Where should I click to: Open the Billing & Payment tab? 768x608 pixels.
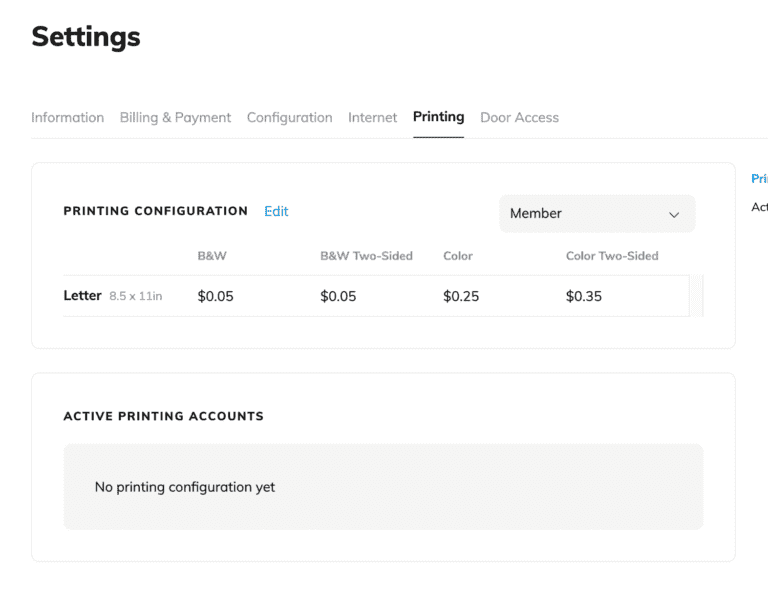pyautogui.click(x=175, y=117)
